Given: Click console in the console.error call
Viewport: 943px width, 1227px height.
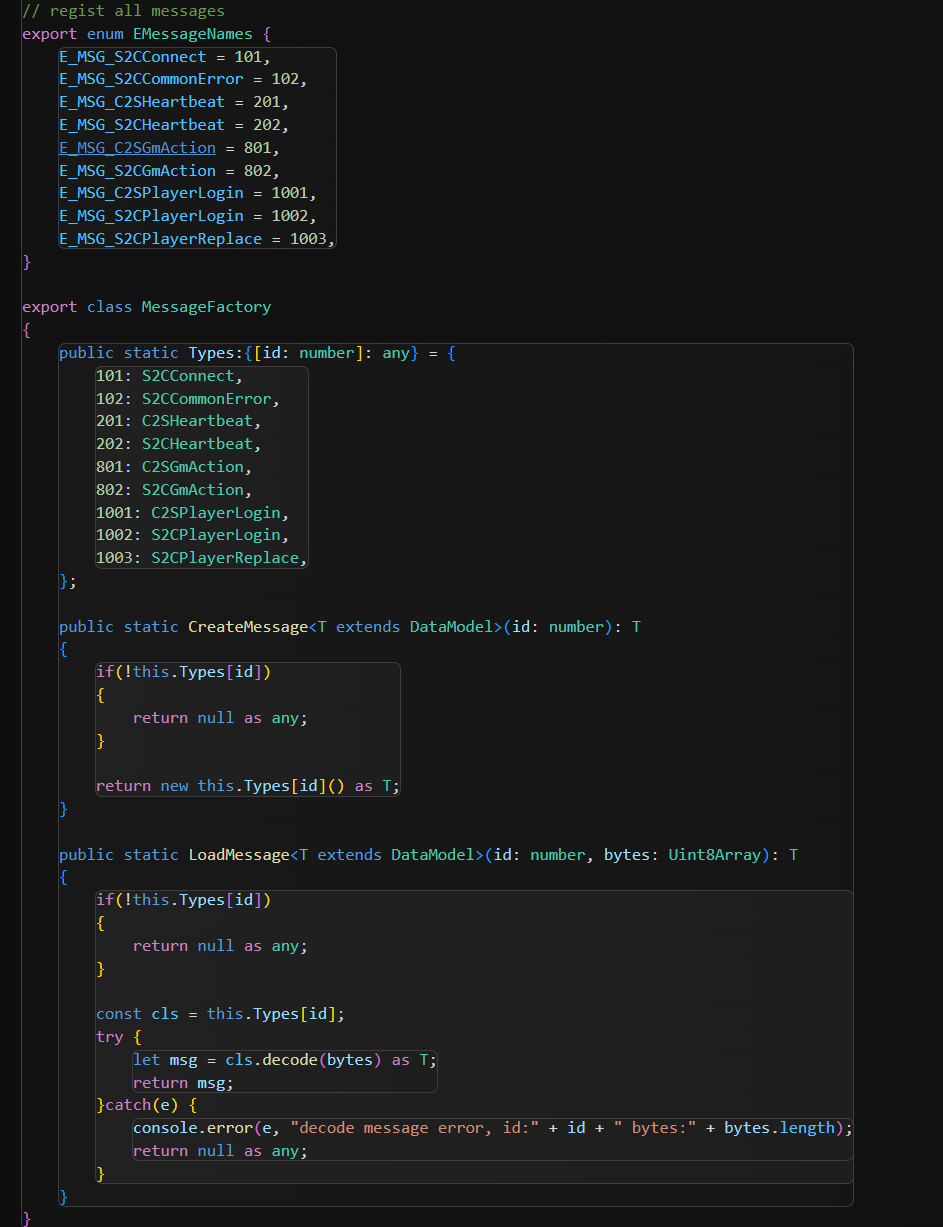Looking at the screenshot, I should (165, 1128).
